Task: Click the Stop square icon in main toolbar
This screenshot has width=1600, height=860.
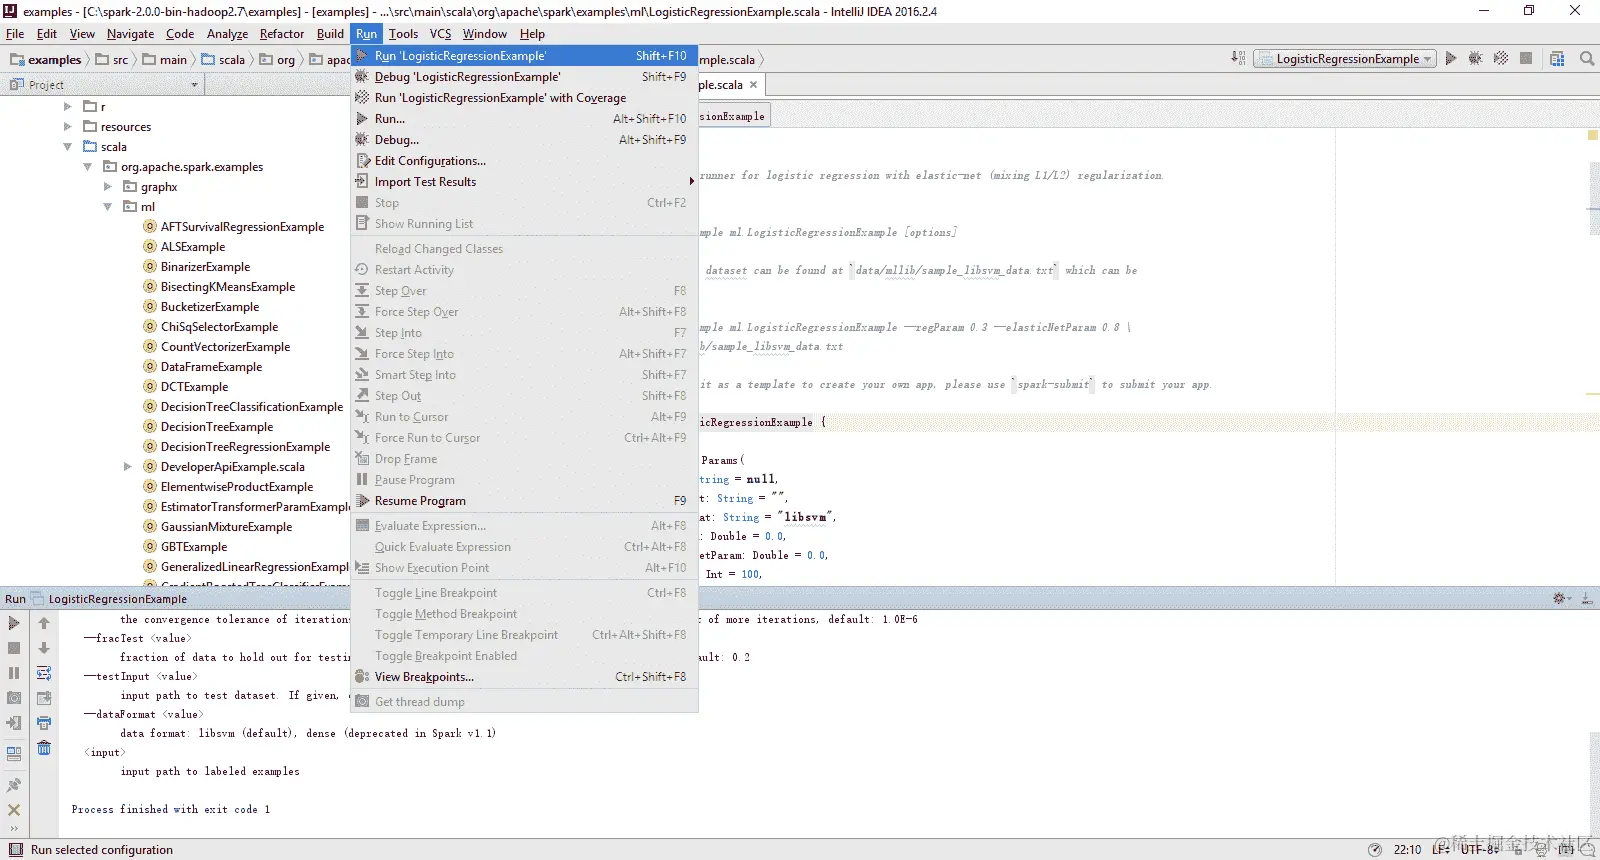Action: tap(1526, 59)
